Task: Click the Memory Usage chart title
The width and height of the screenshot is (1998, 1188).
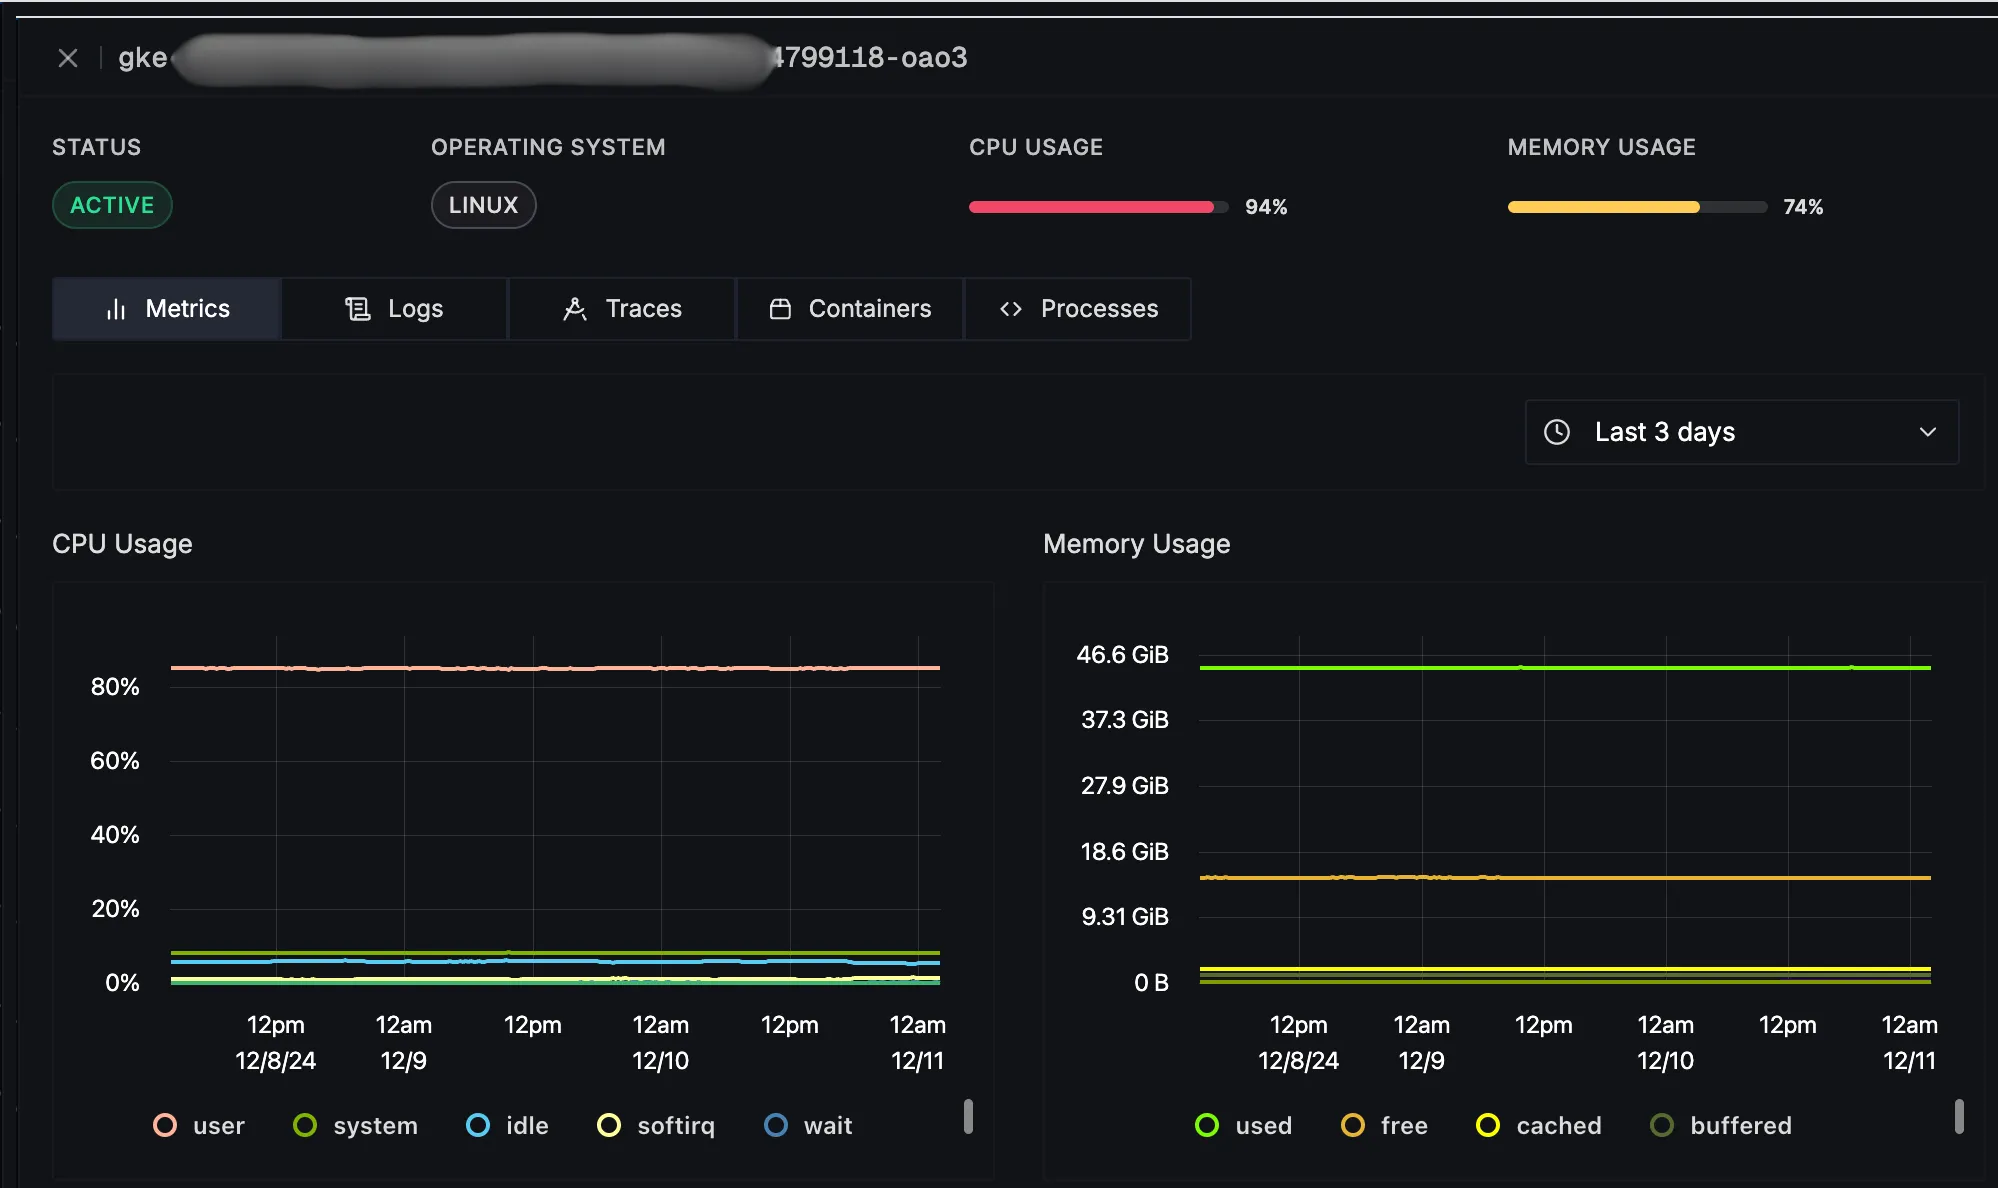Action: point(1136,544)
